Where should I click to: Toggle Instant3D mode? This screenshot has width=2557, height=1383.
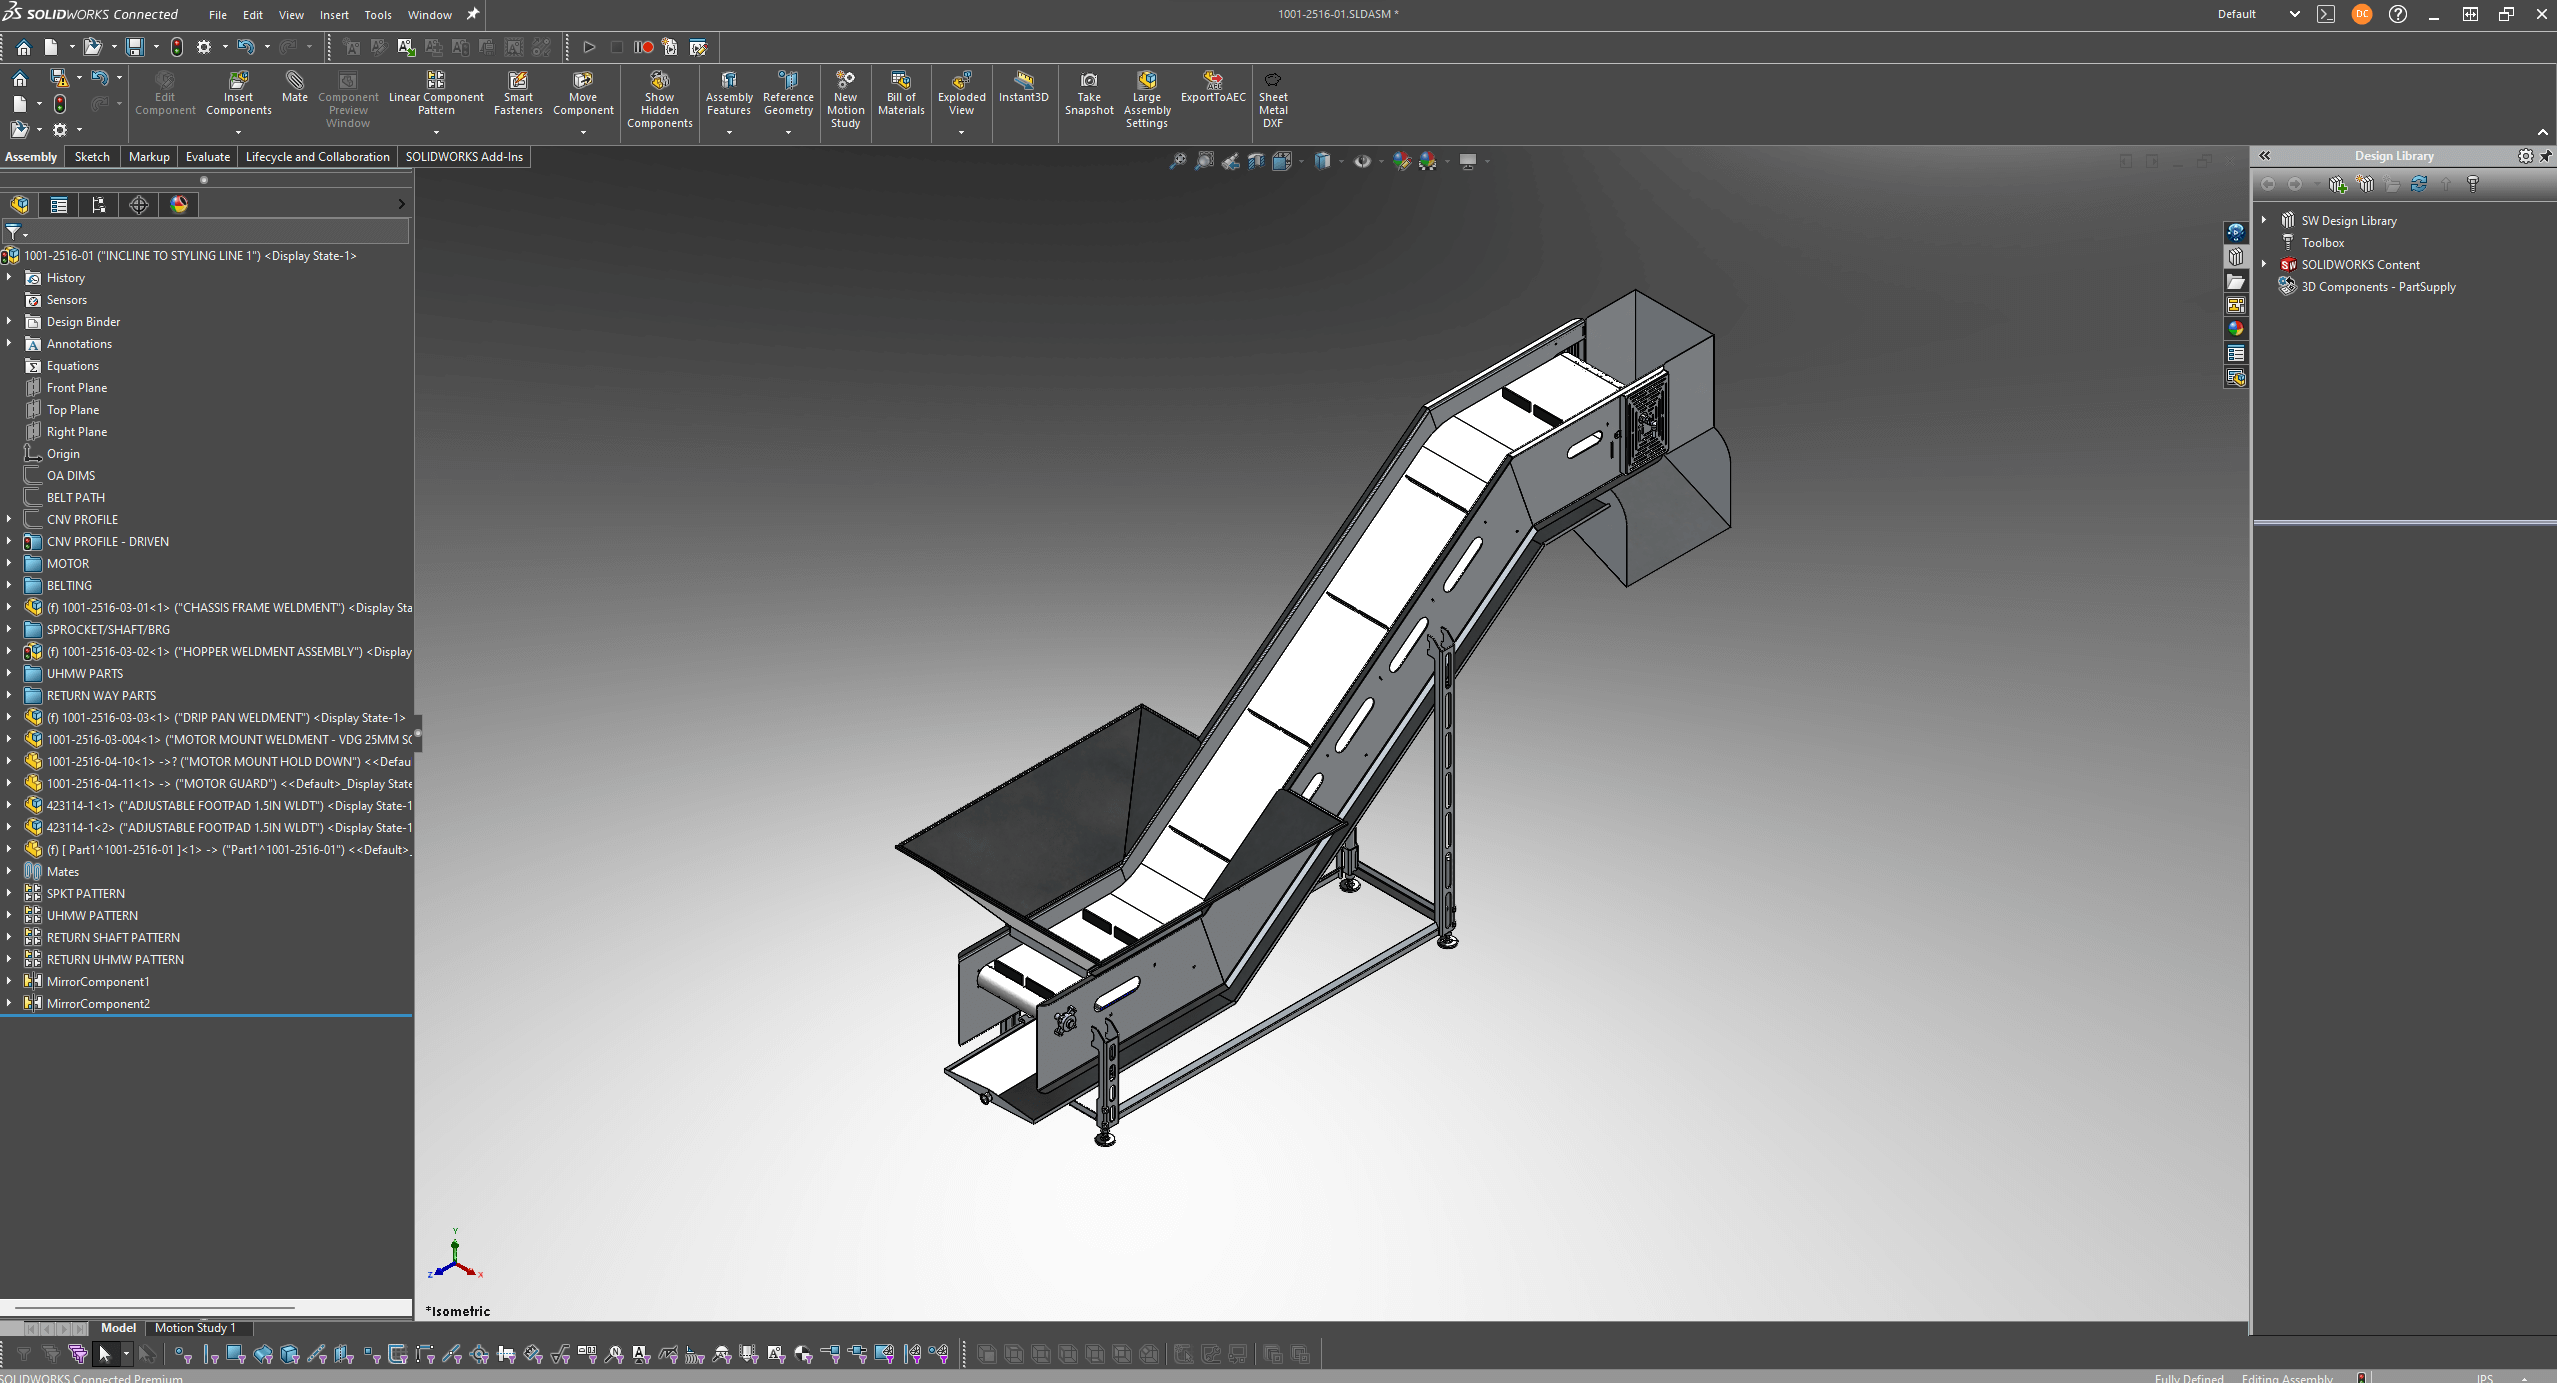[1023, 81]
